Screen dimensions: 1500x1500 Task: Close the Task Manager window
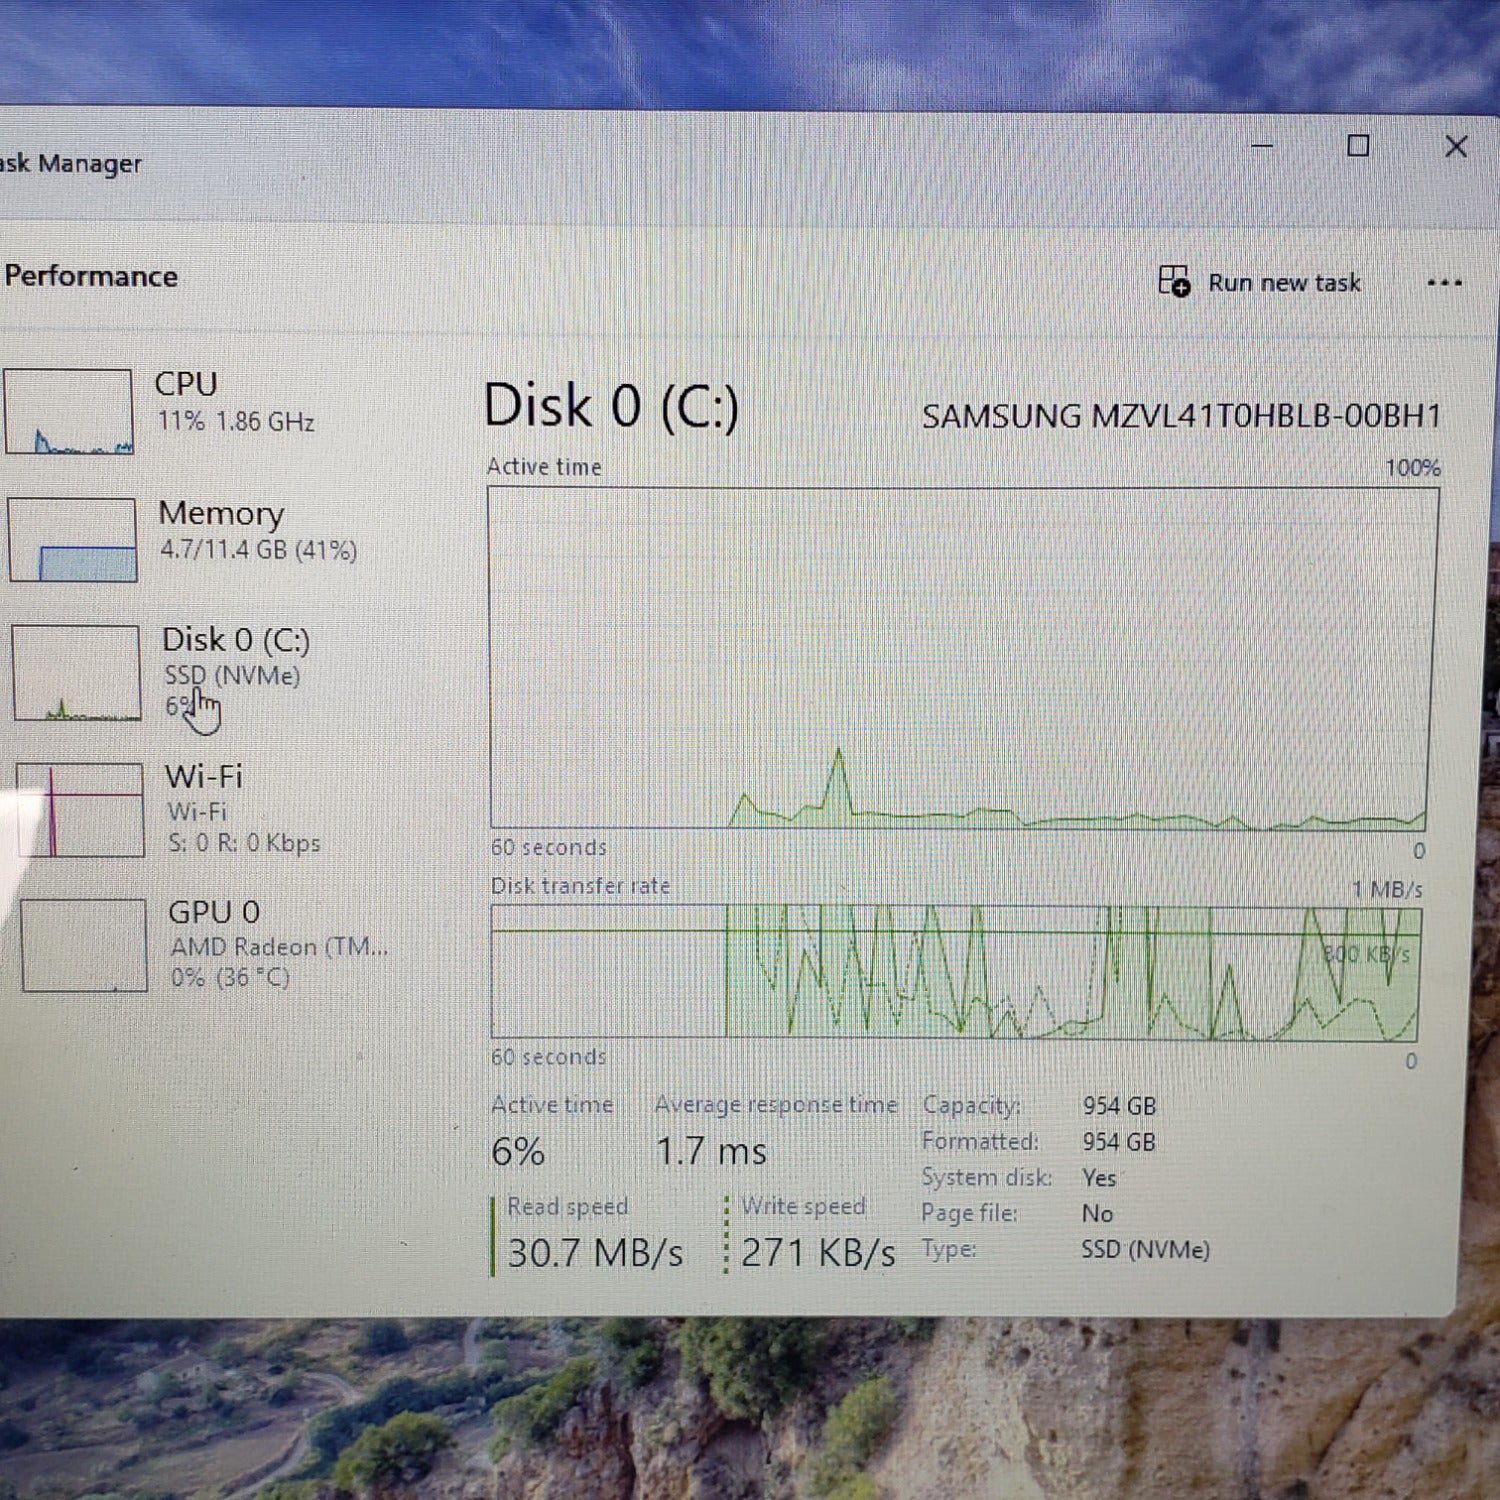(1456, 147)
